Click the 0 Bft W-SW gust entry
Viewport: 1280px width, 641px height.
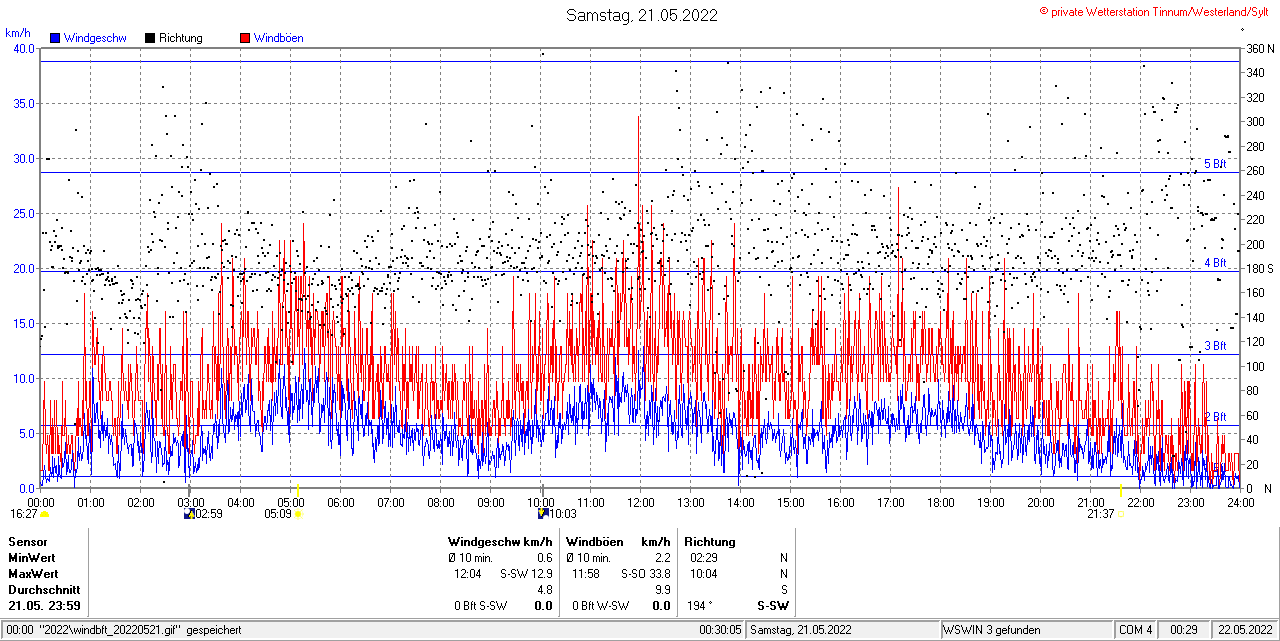(601, 606)
